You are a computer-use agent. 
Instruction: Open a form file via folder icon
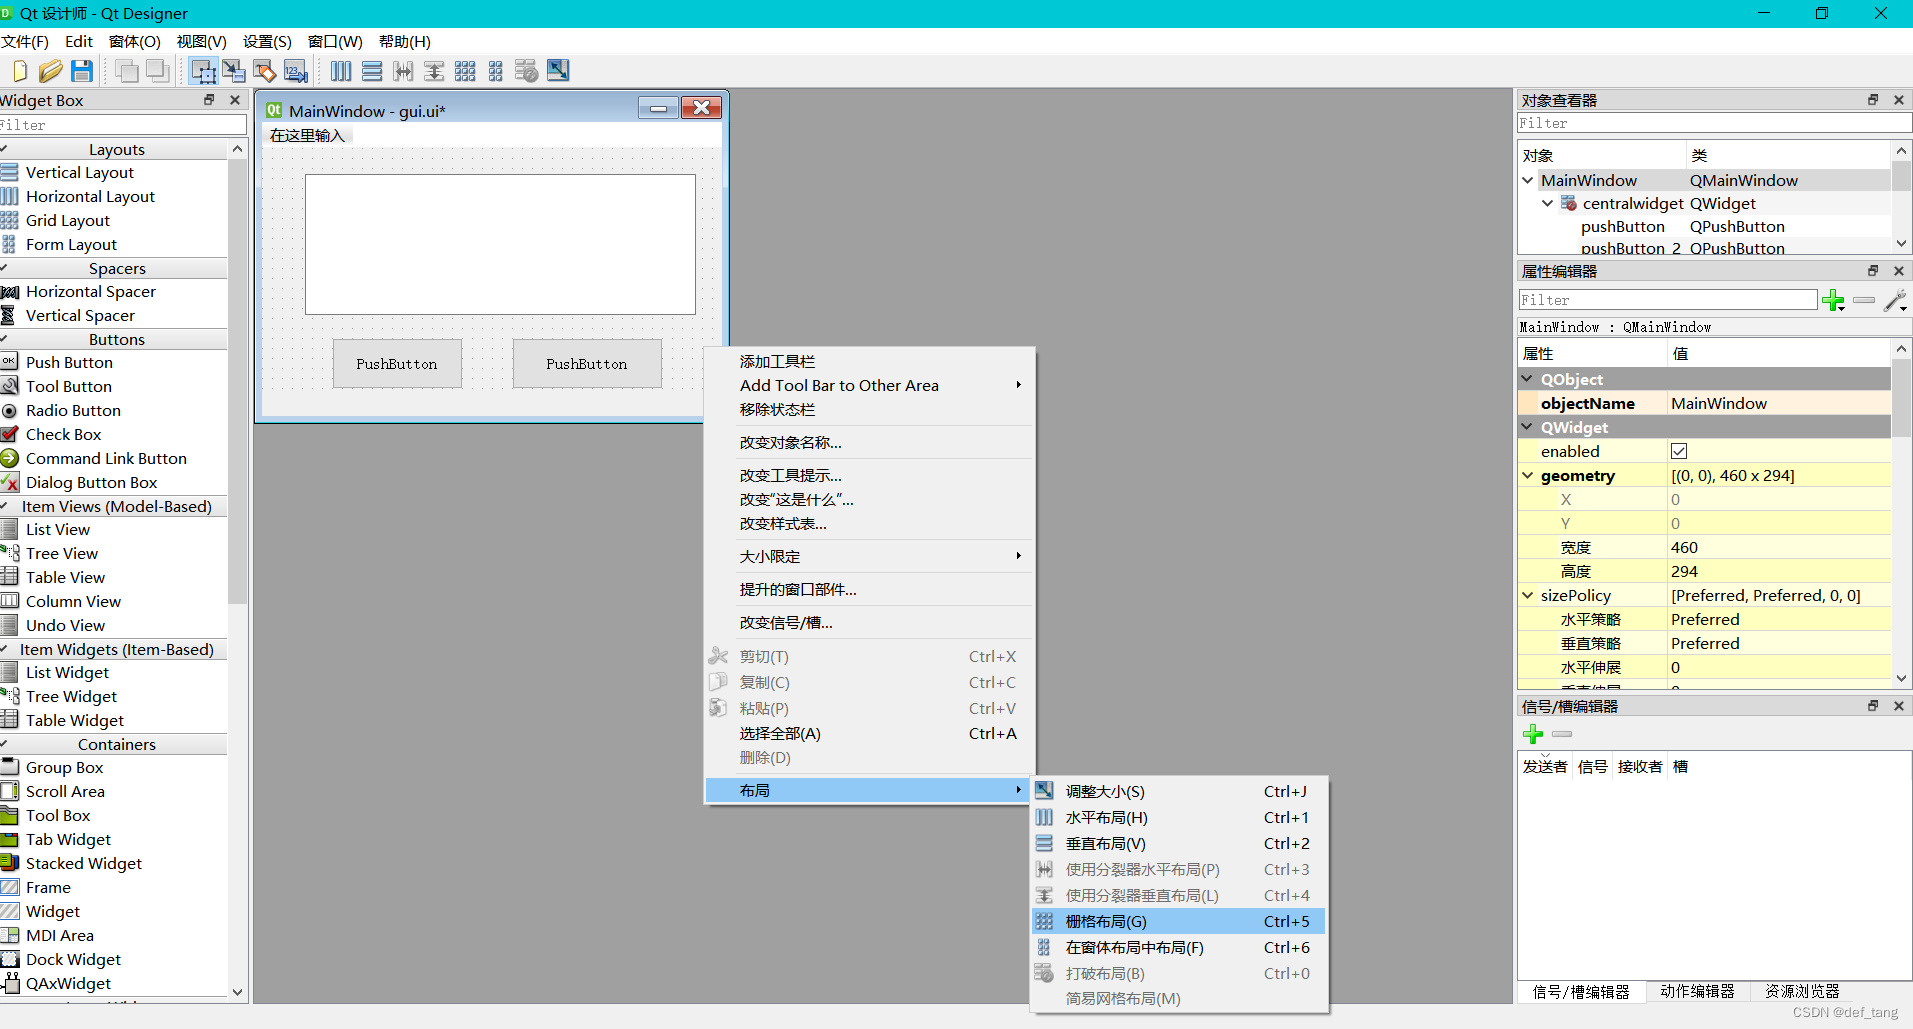pos(51,71)
